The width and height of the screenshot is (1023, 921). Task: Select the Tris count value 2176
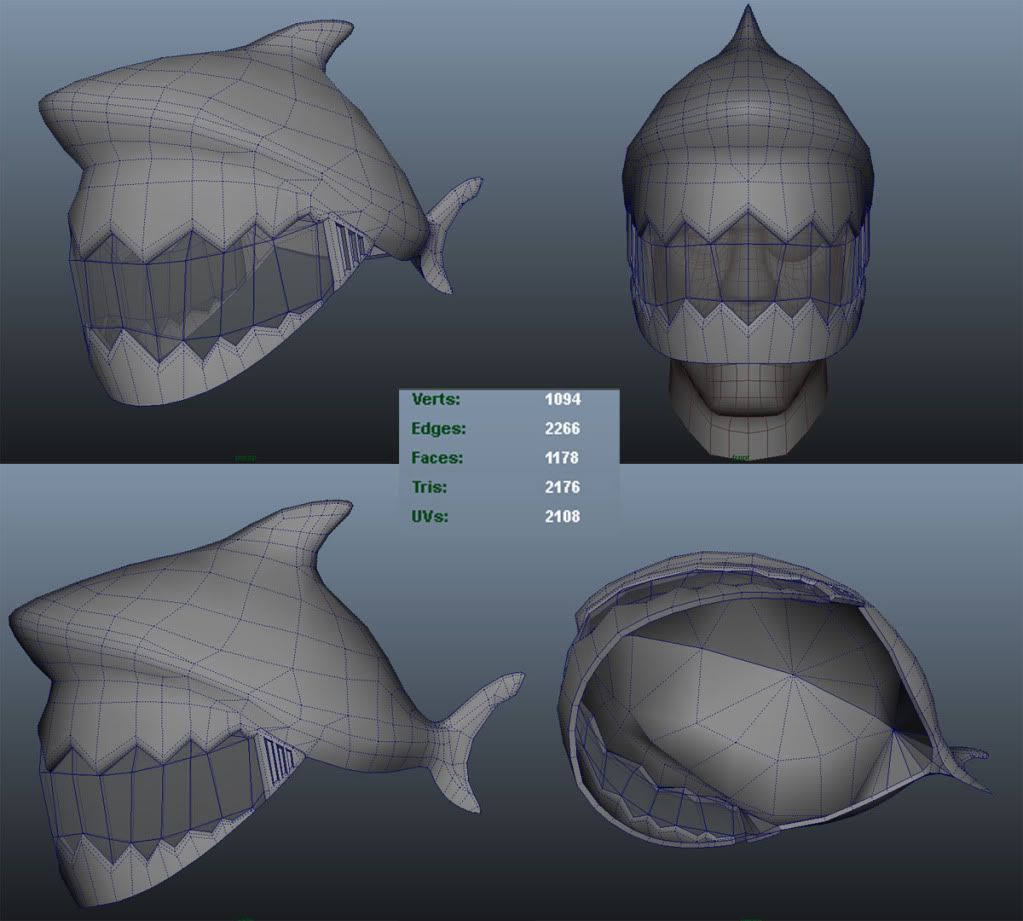tap(562, 488)
